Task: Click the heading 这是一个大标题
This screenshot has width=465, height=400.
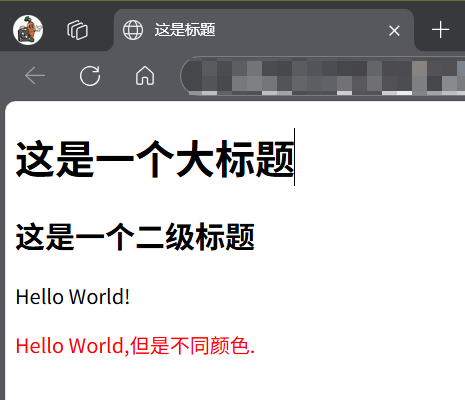Action: point(155,159)
